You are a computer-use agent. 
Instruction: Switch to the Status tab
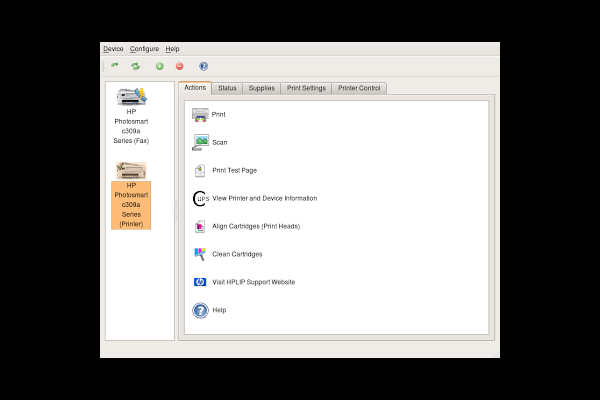click(x=227, y=88)
